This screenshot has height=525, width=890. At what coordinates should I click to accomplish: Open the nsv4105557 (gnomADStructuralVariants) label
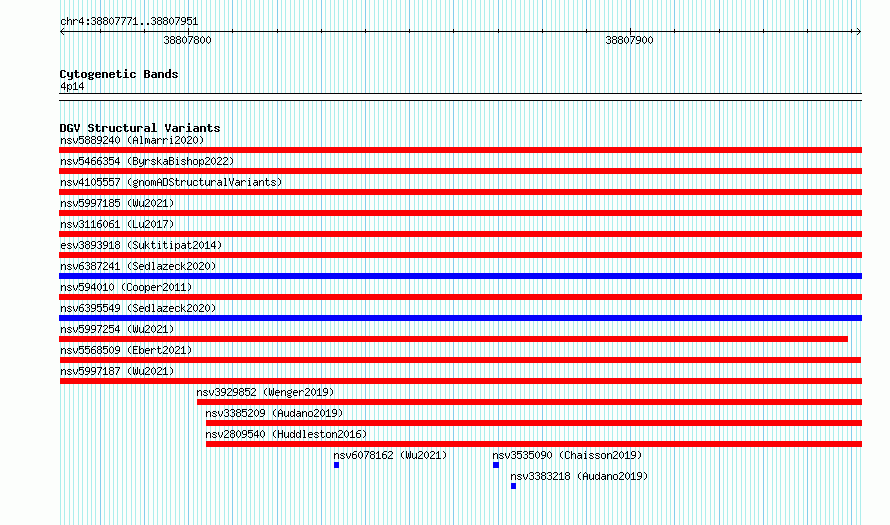point(171,182)
